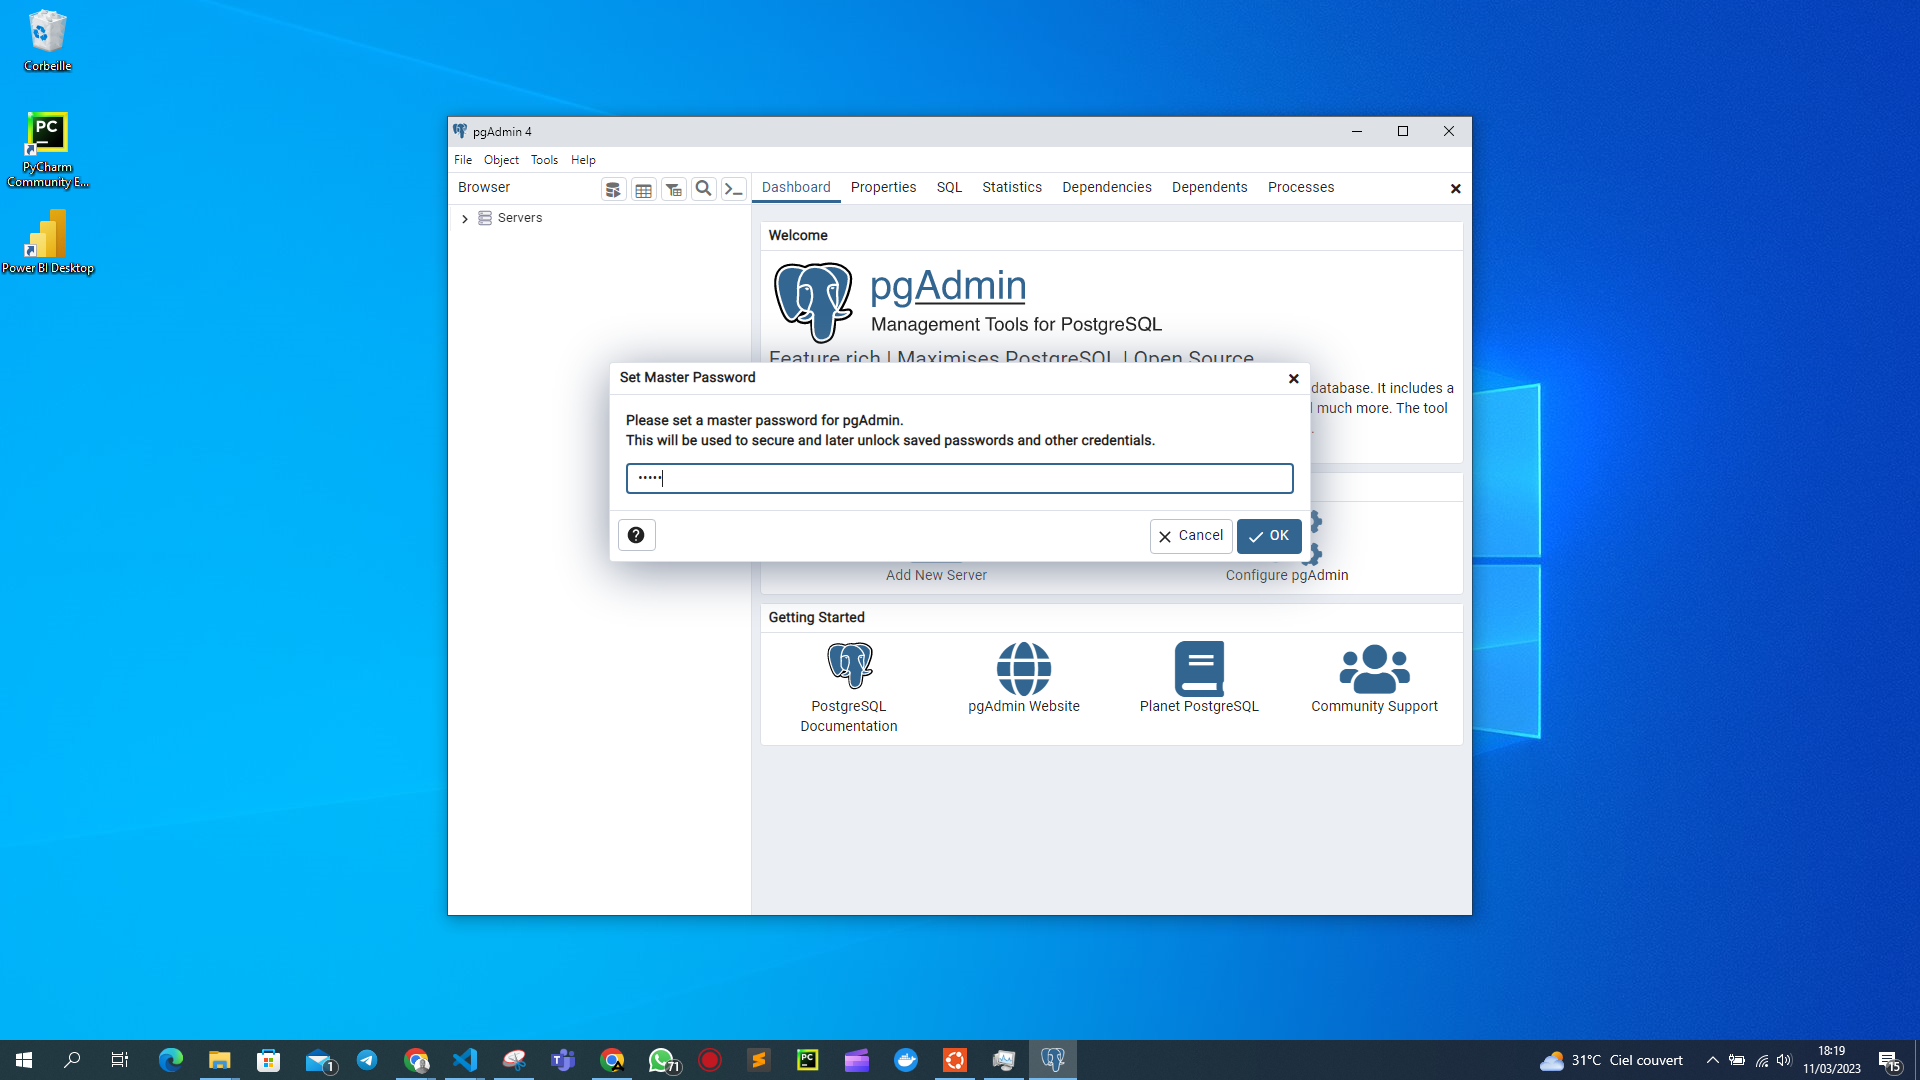
Task: Open Telegram from taskbar
Action: pyautogui.click(x=367, y=1060)
